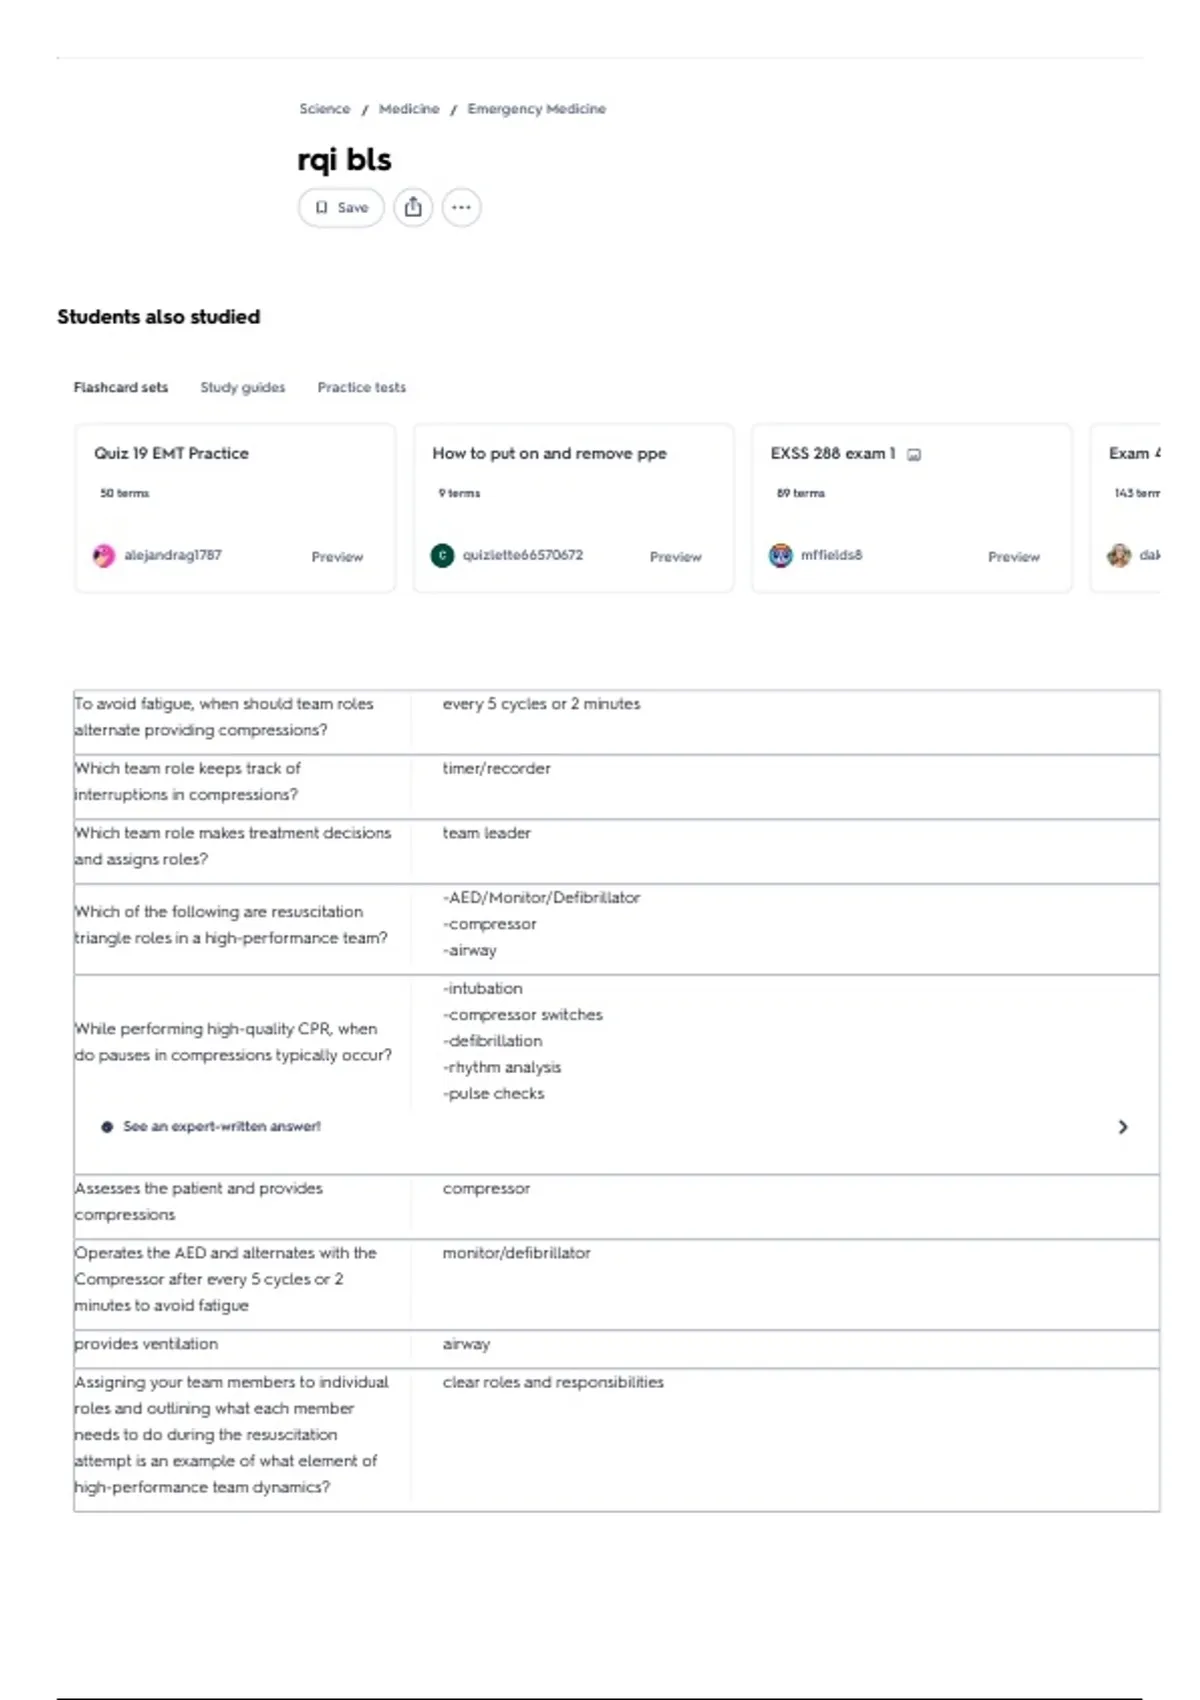Preview How to put on and remove ppe
This screenshot has height=1700, width=1200.
tap(676, 557)
